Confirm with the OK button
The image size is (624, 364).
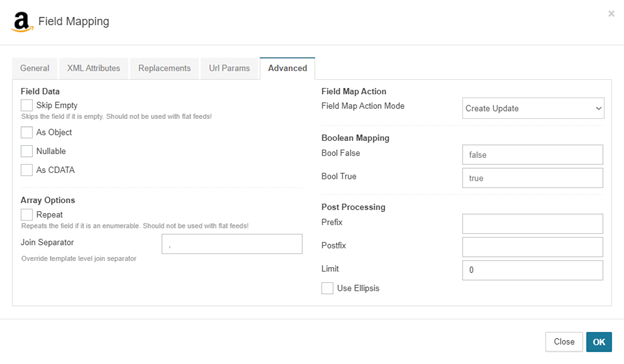point(599,342)
